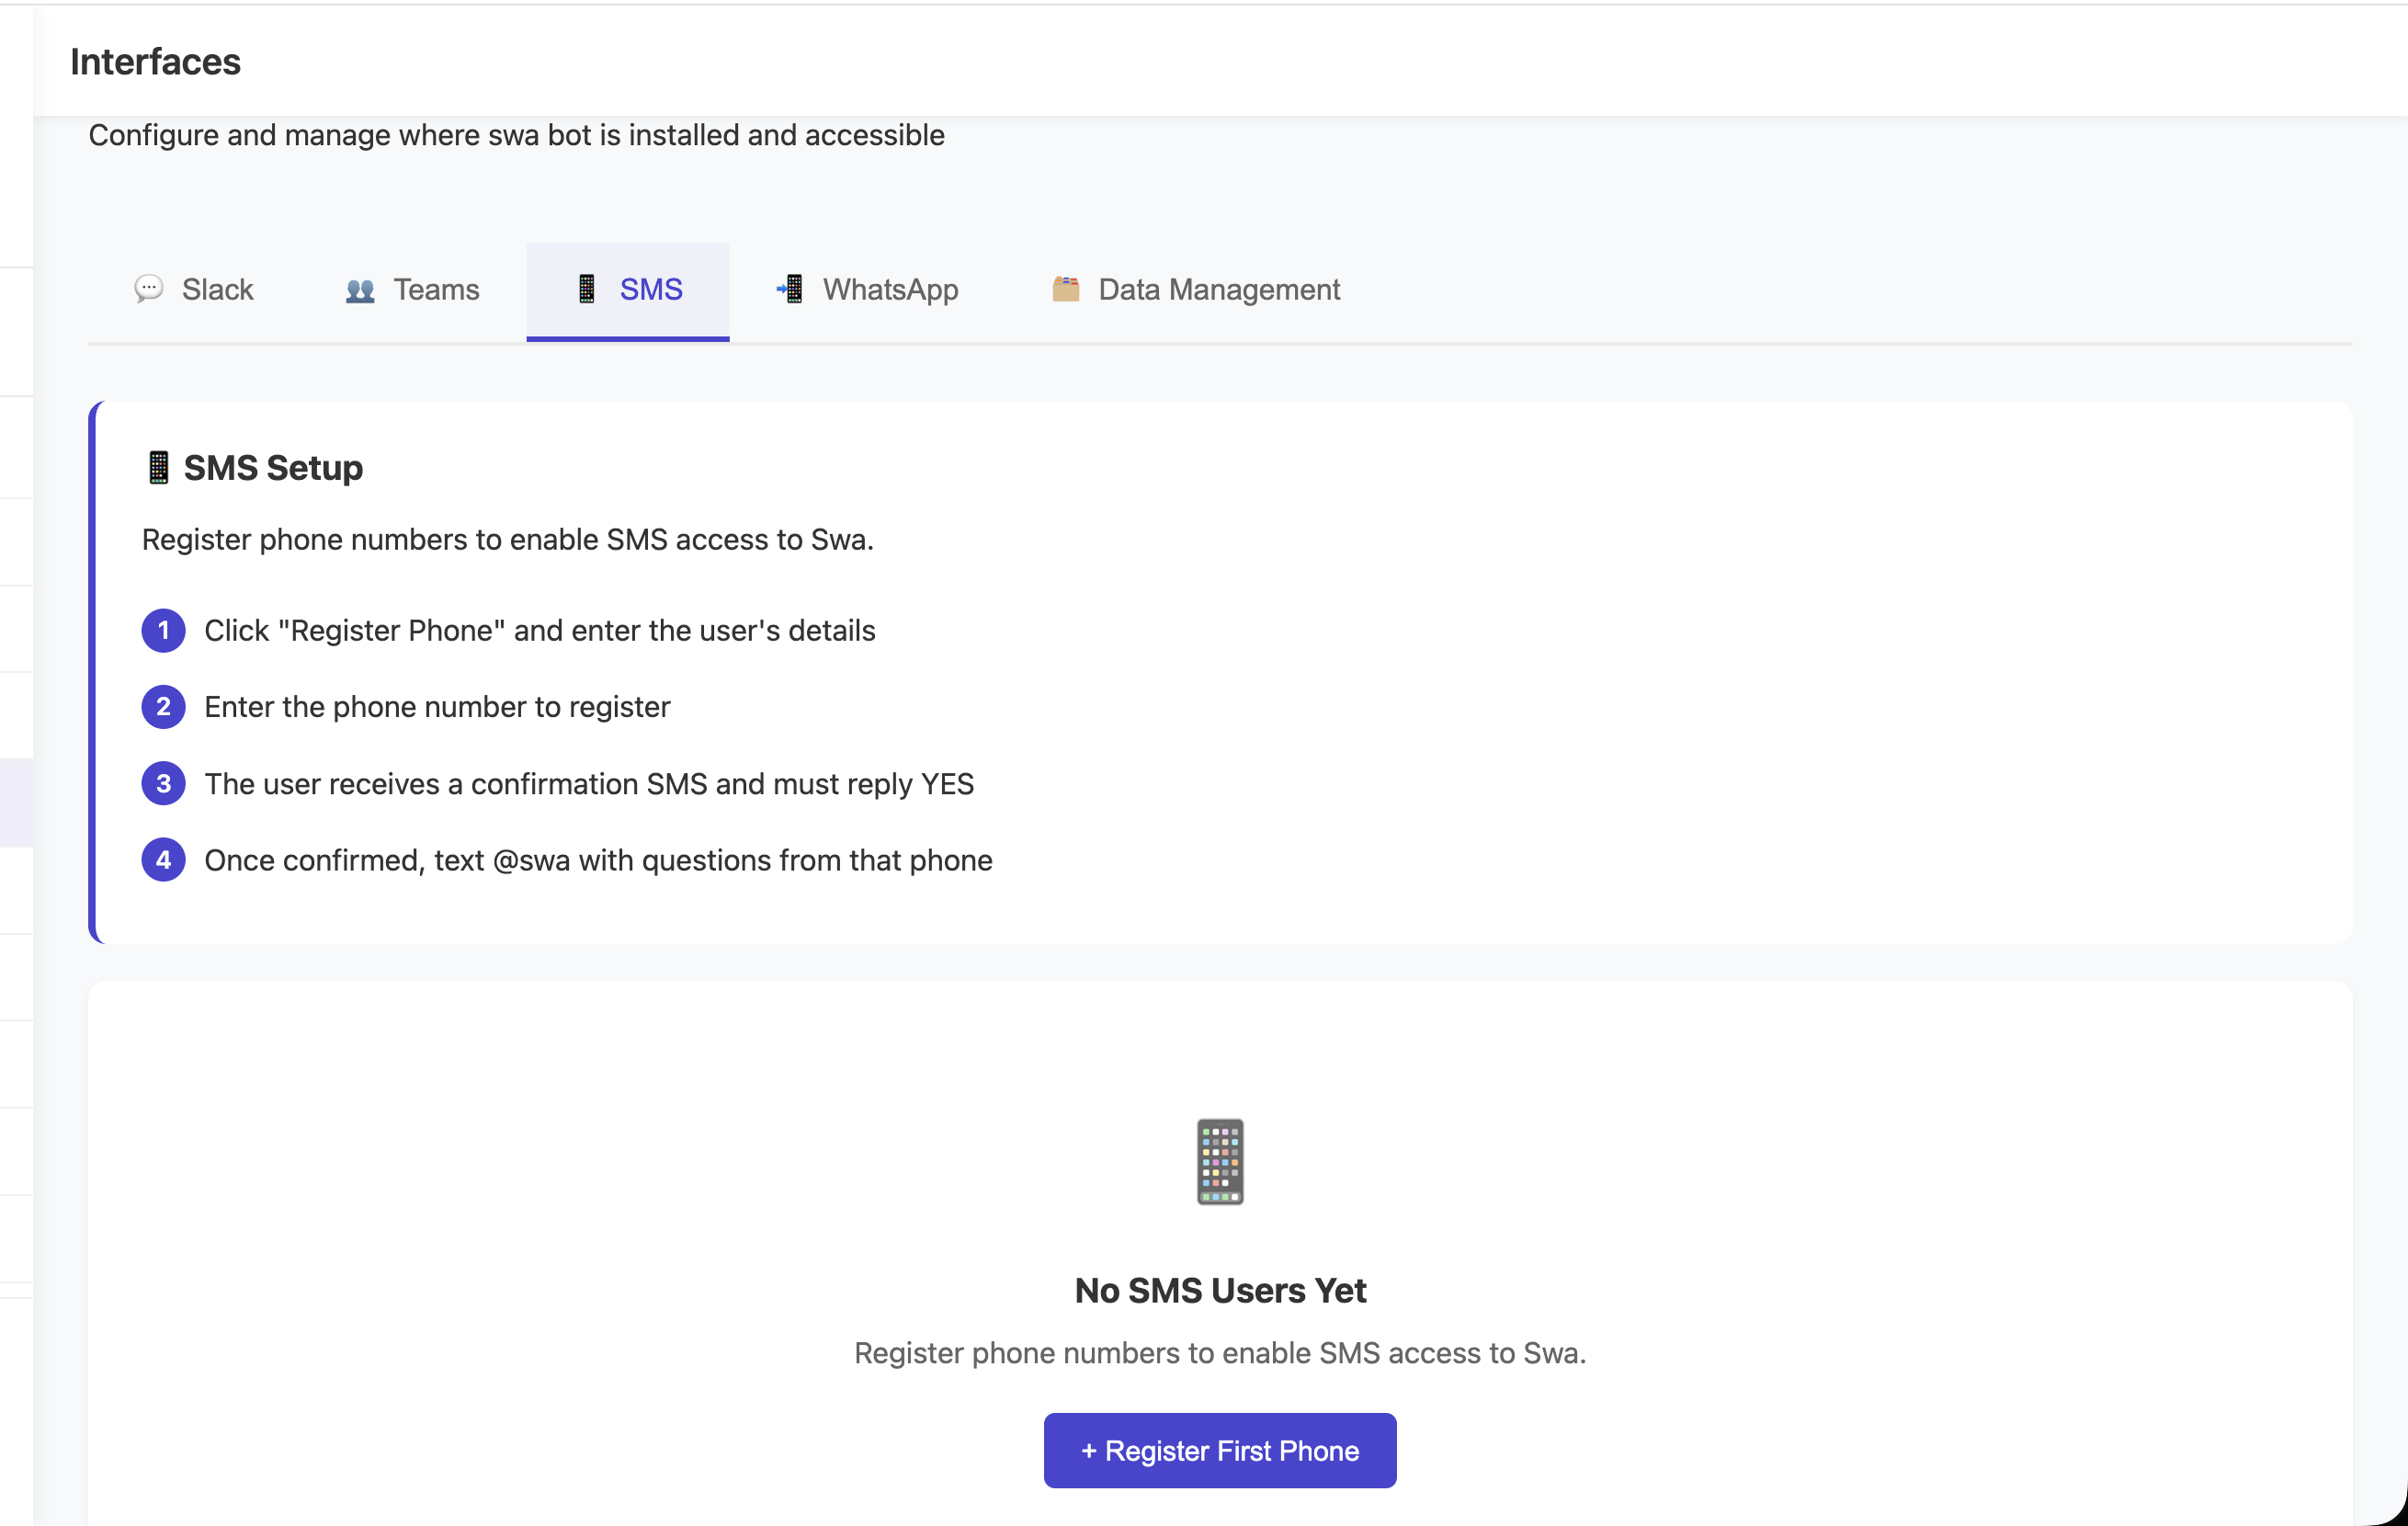Click the mobile phone icon on the SMS tab
2408x1526 pixels.
click(588, 288)
